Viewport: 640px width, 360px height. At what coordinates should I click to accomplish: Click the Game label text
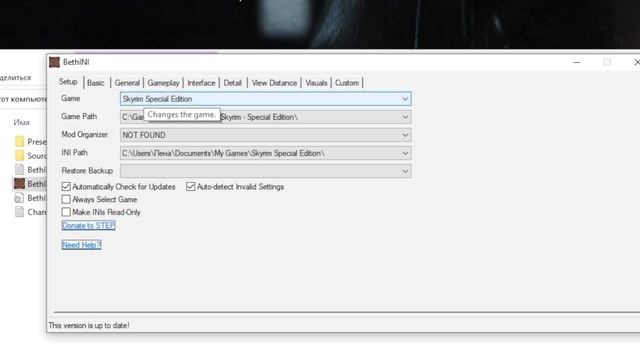coord(71,98)
